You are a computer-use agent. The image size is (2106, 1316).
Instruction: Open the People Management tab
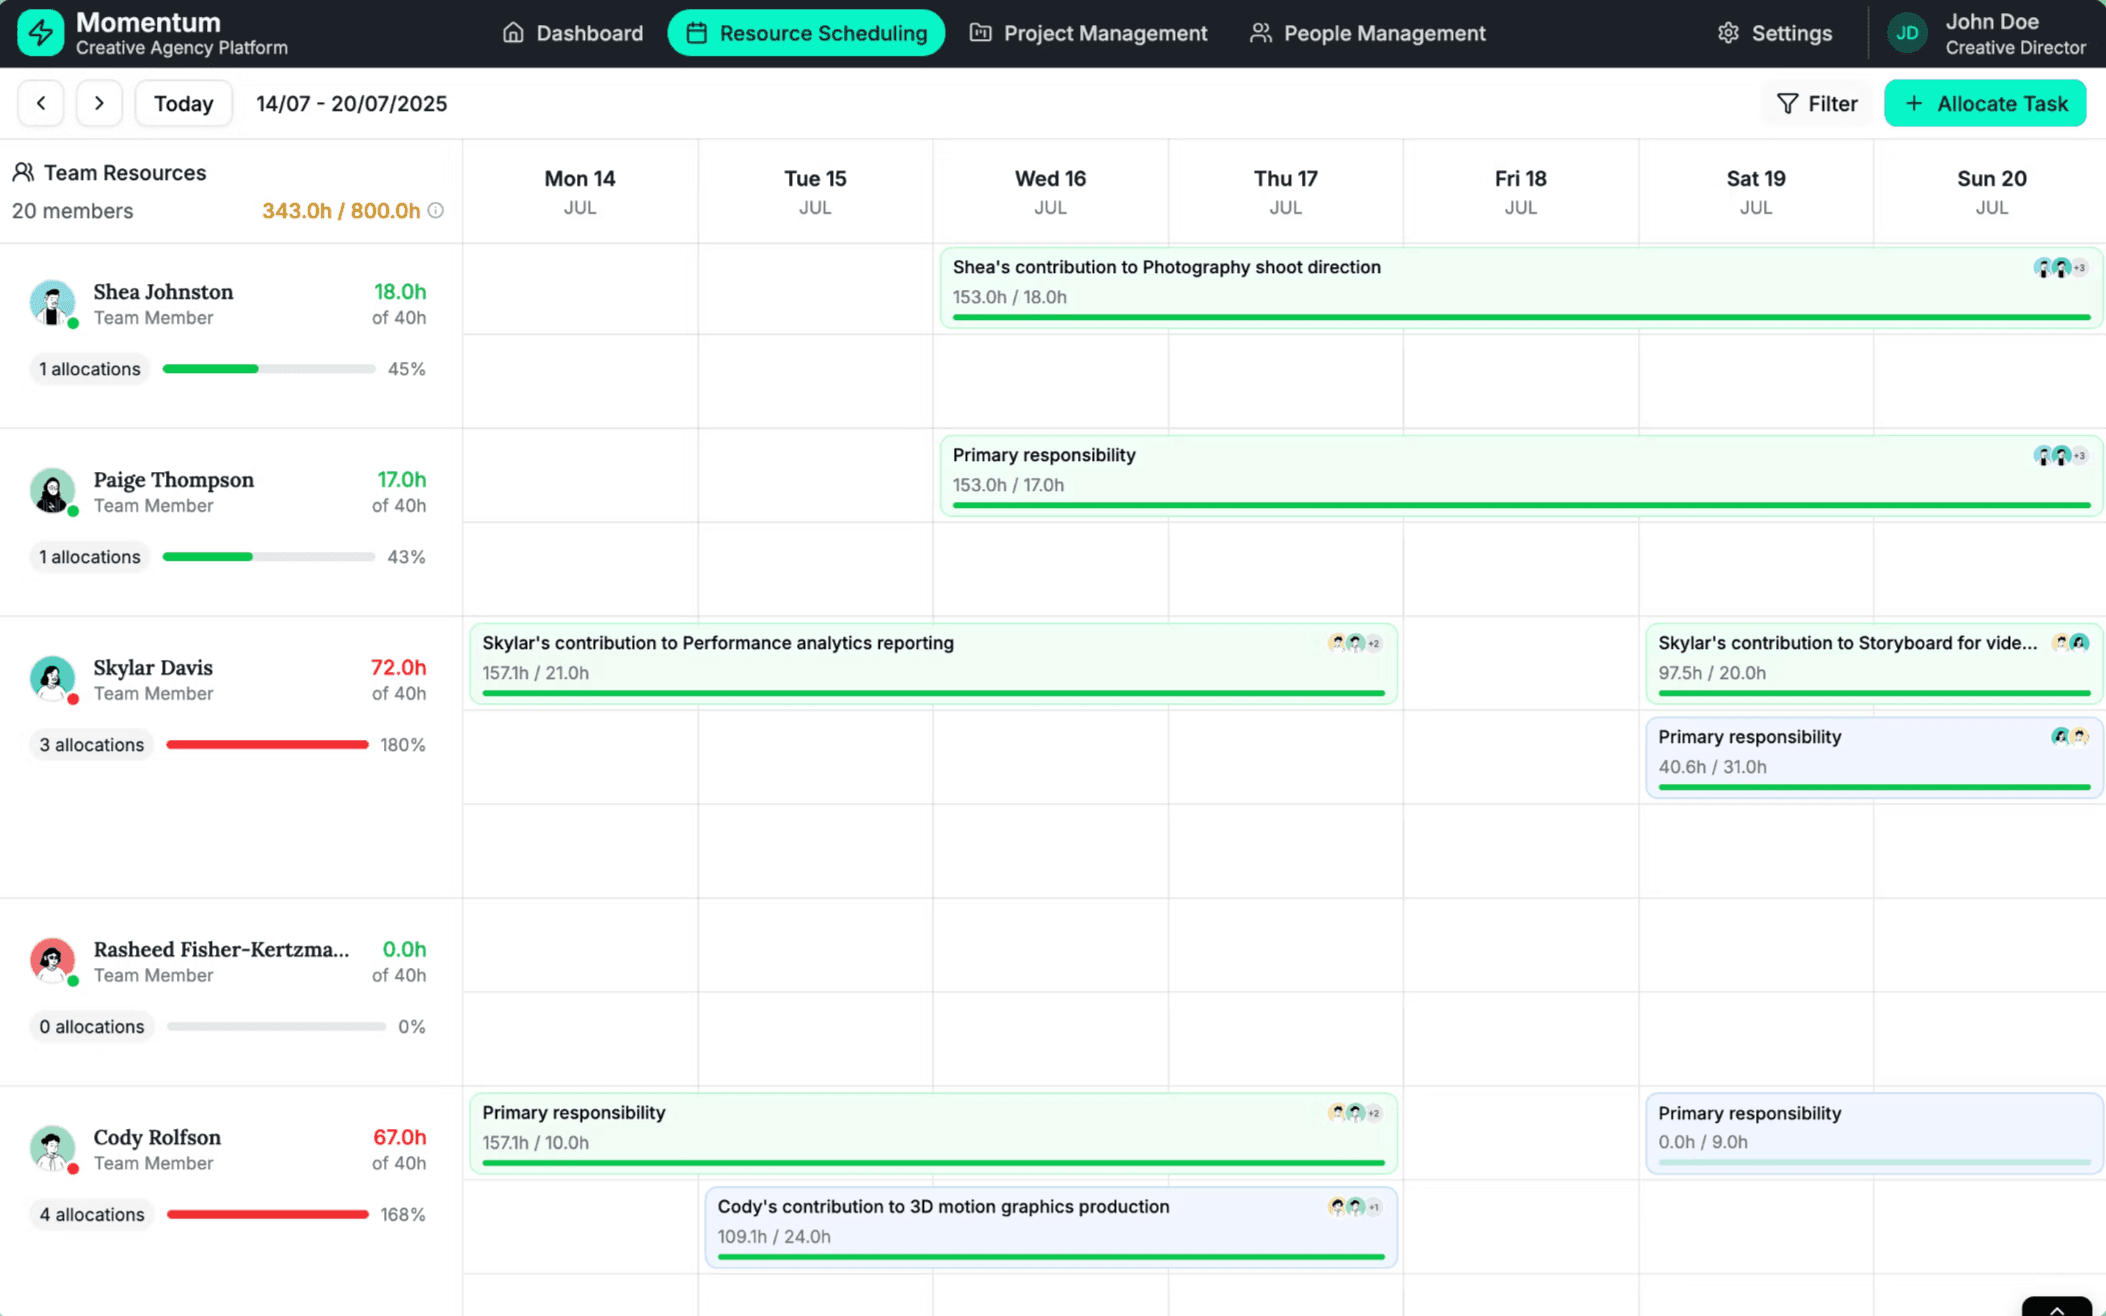click(1367, 33)
